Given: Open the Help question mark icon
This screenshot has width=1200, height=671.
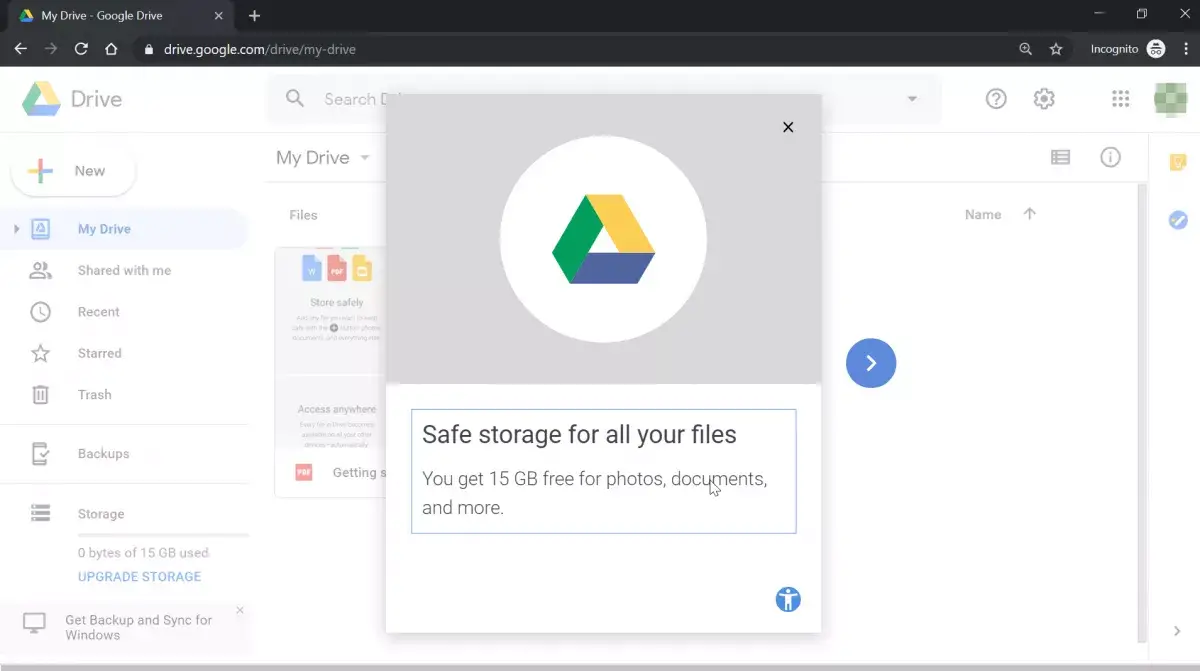Looking at the screenshot, I should pos(996,98).
